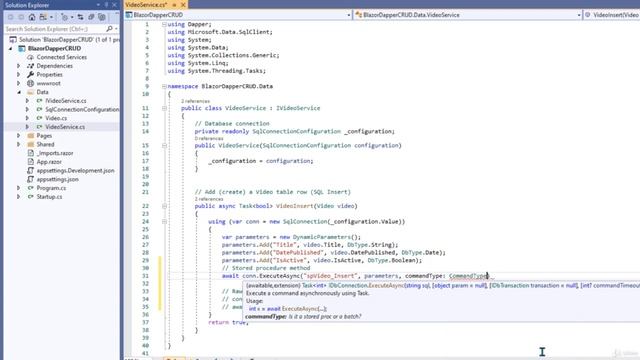Click IVideoService interface name in code
This screenshot has height=360, width=640.
(298, 108)
